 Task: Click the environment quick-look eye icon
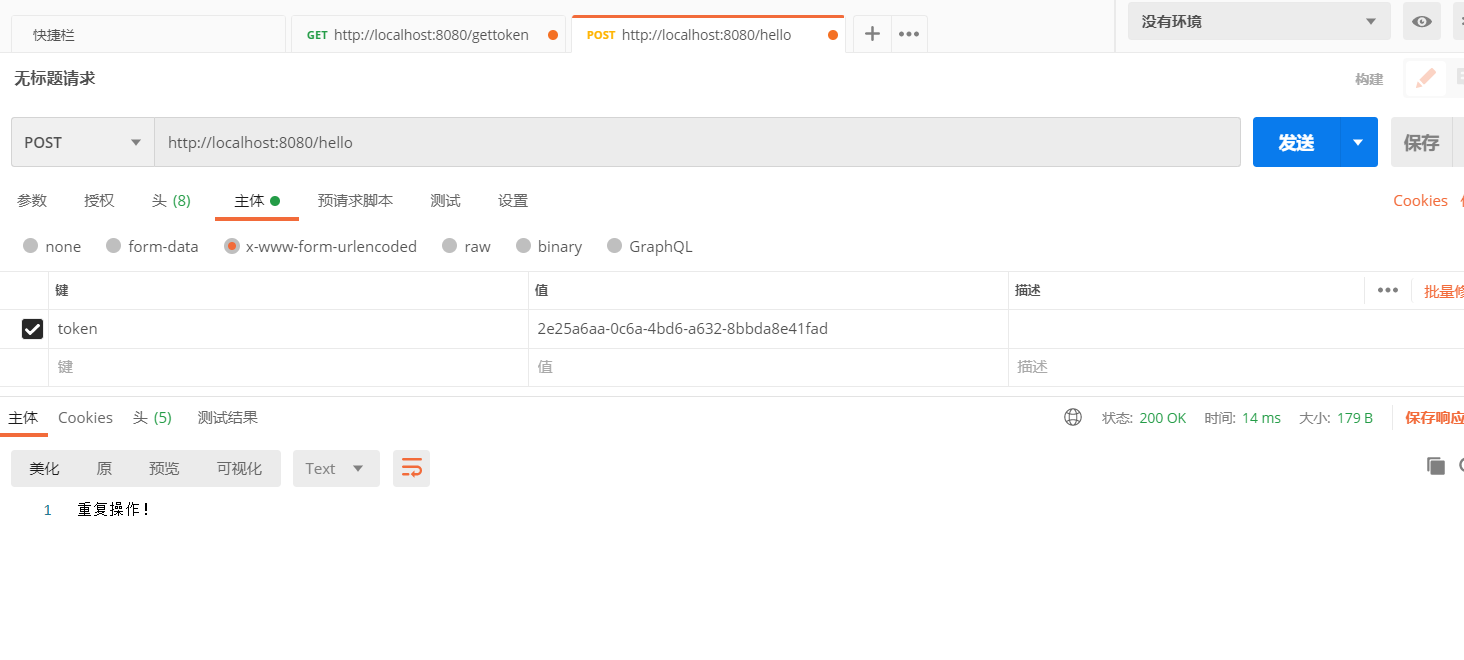(1421, 21)
